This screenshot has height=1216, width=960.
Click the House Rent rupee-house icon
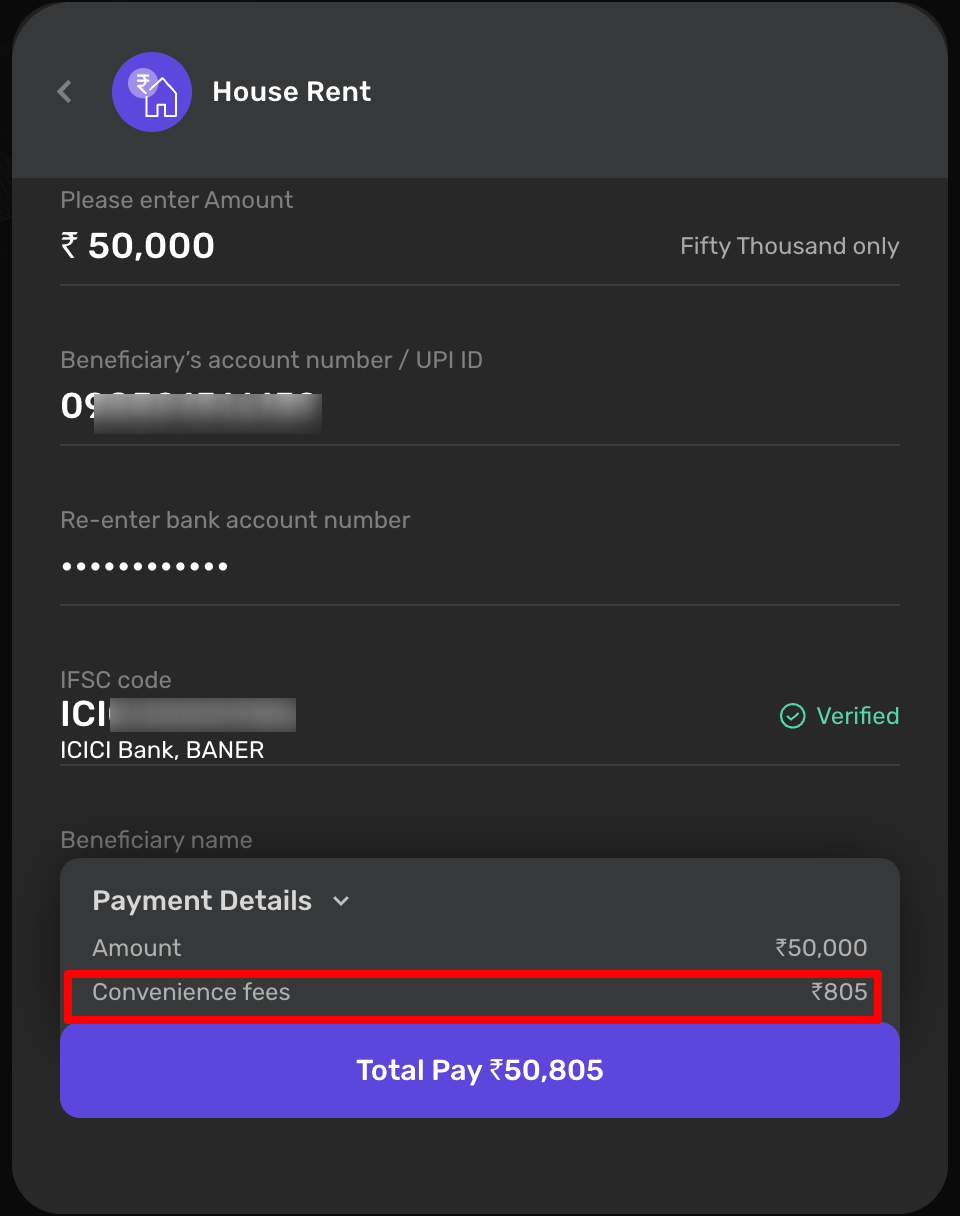point(151,92)
